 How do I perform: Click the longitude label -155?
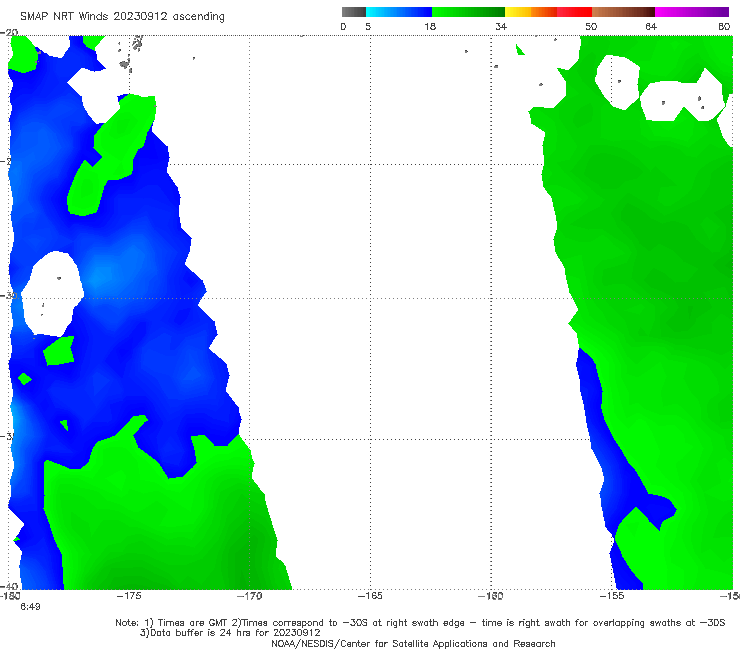pos(612,596)
